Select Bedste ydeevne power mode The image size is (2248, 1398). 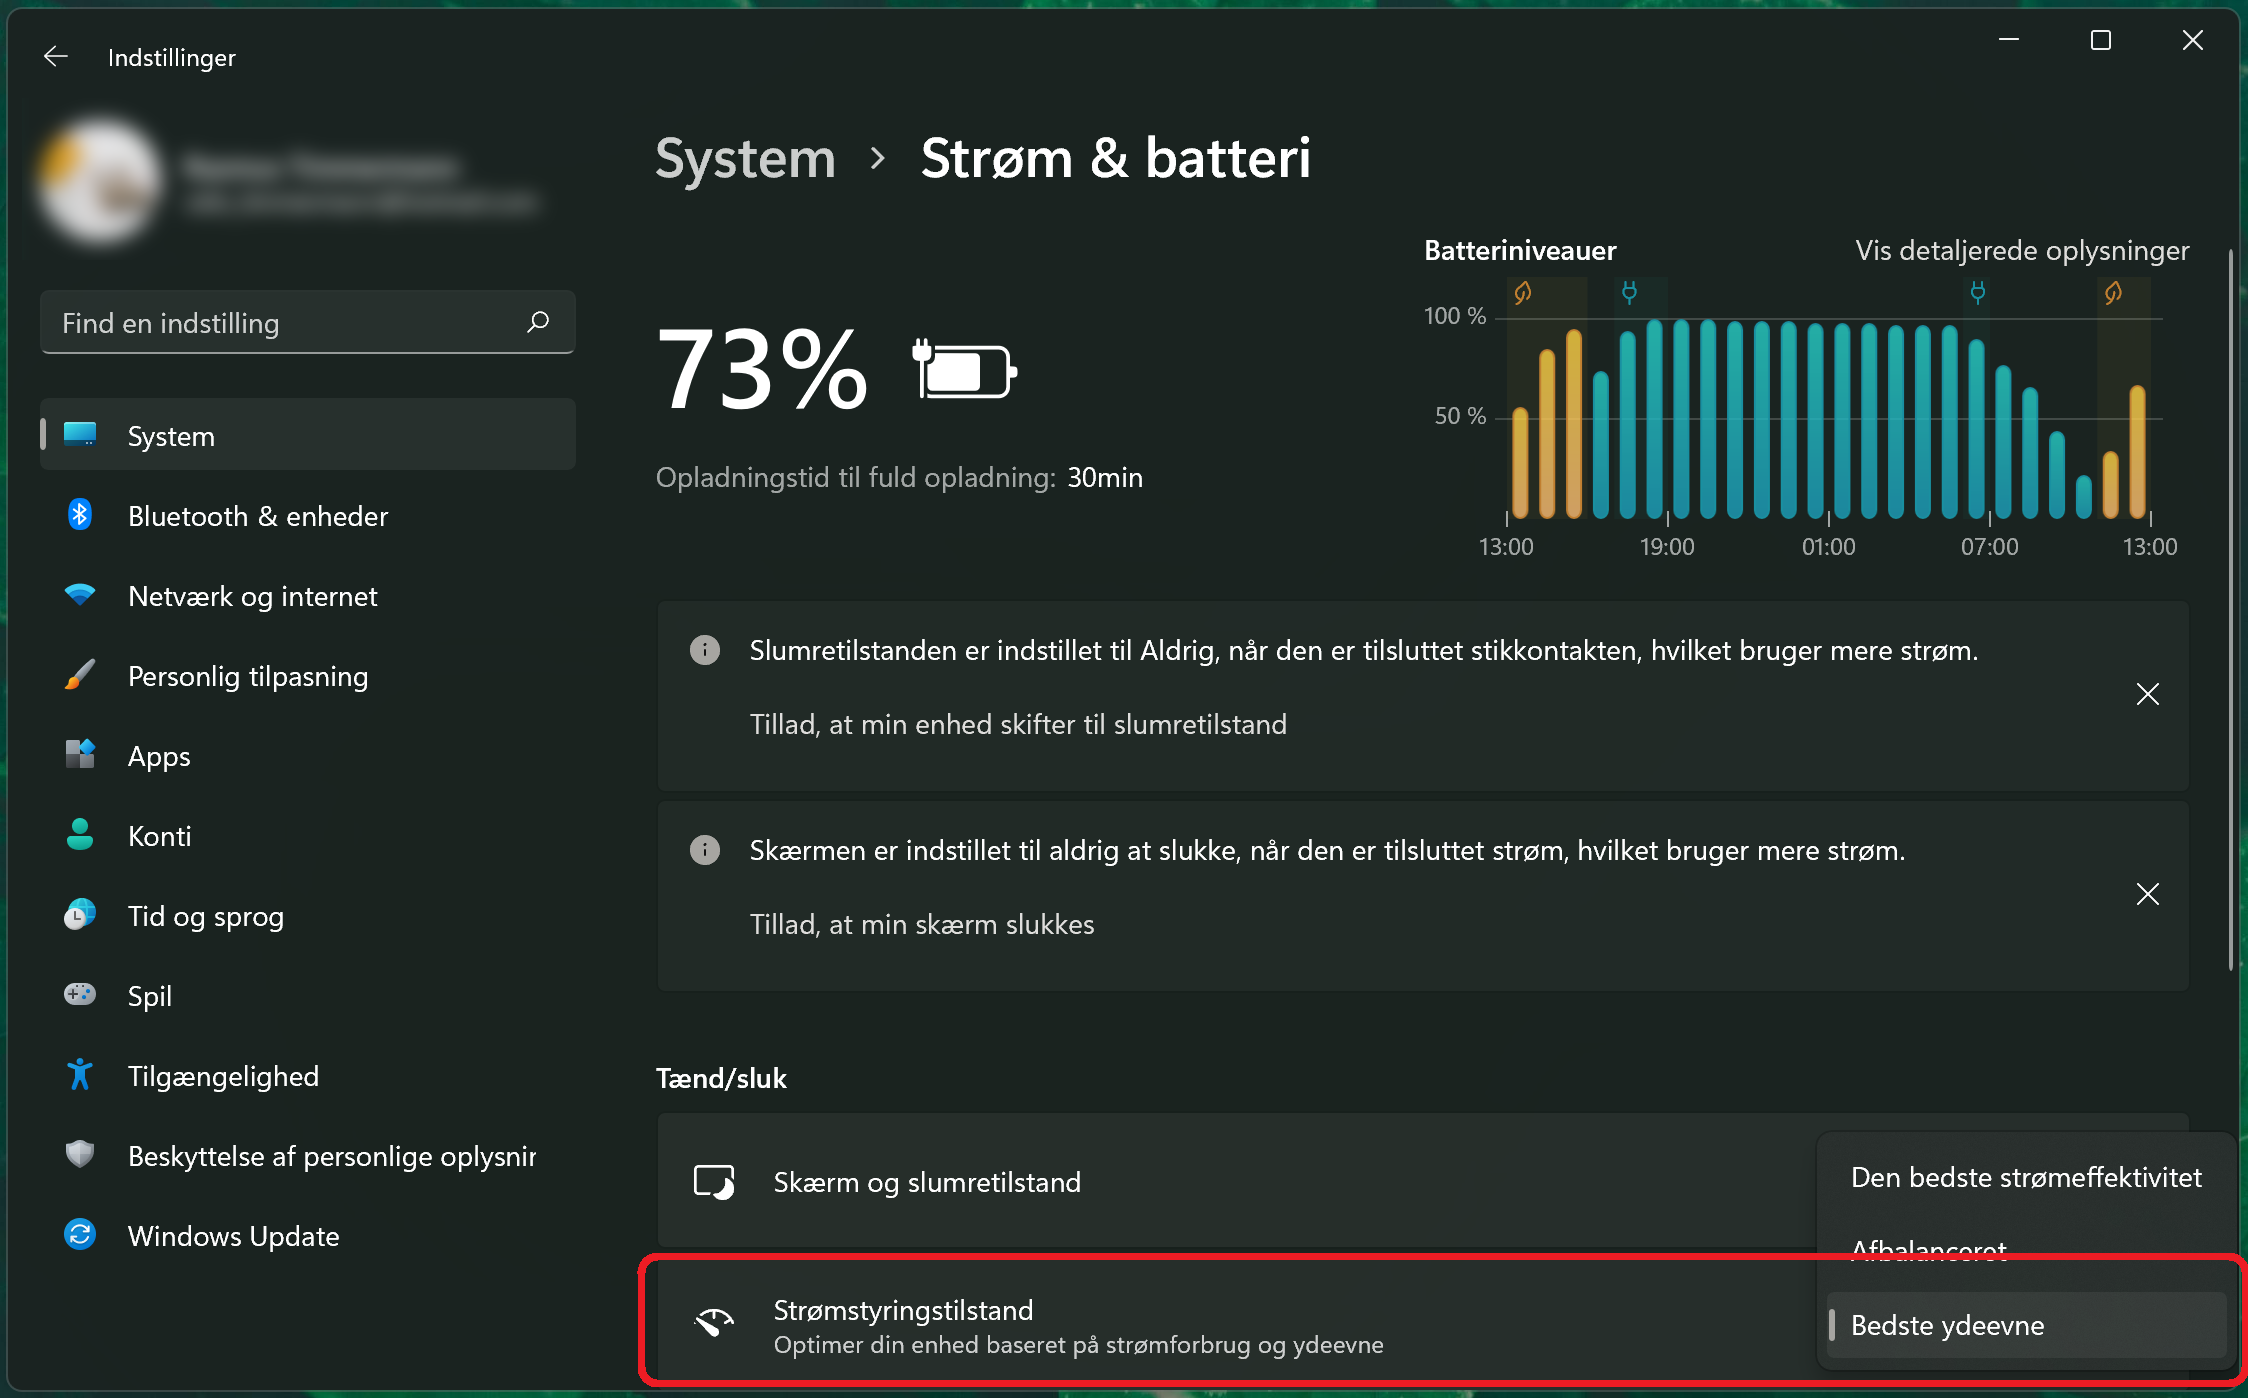[2026, 1325]
